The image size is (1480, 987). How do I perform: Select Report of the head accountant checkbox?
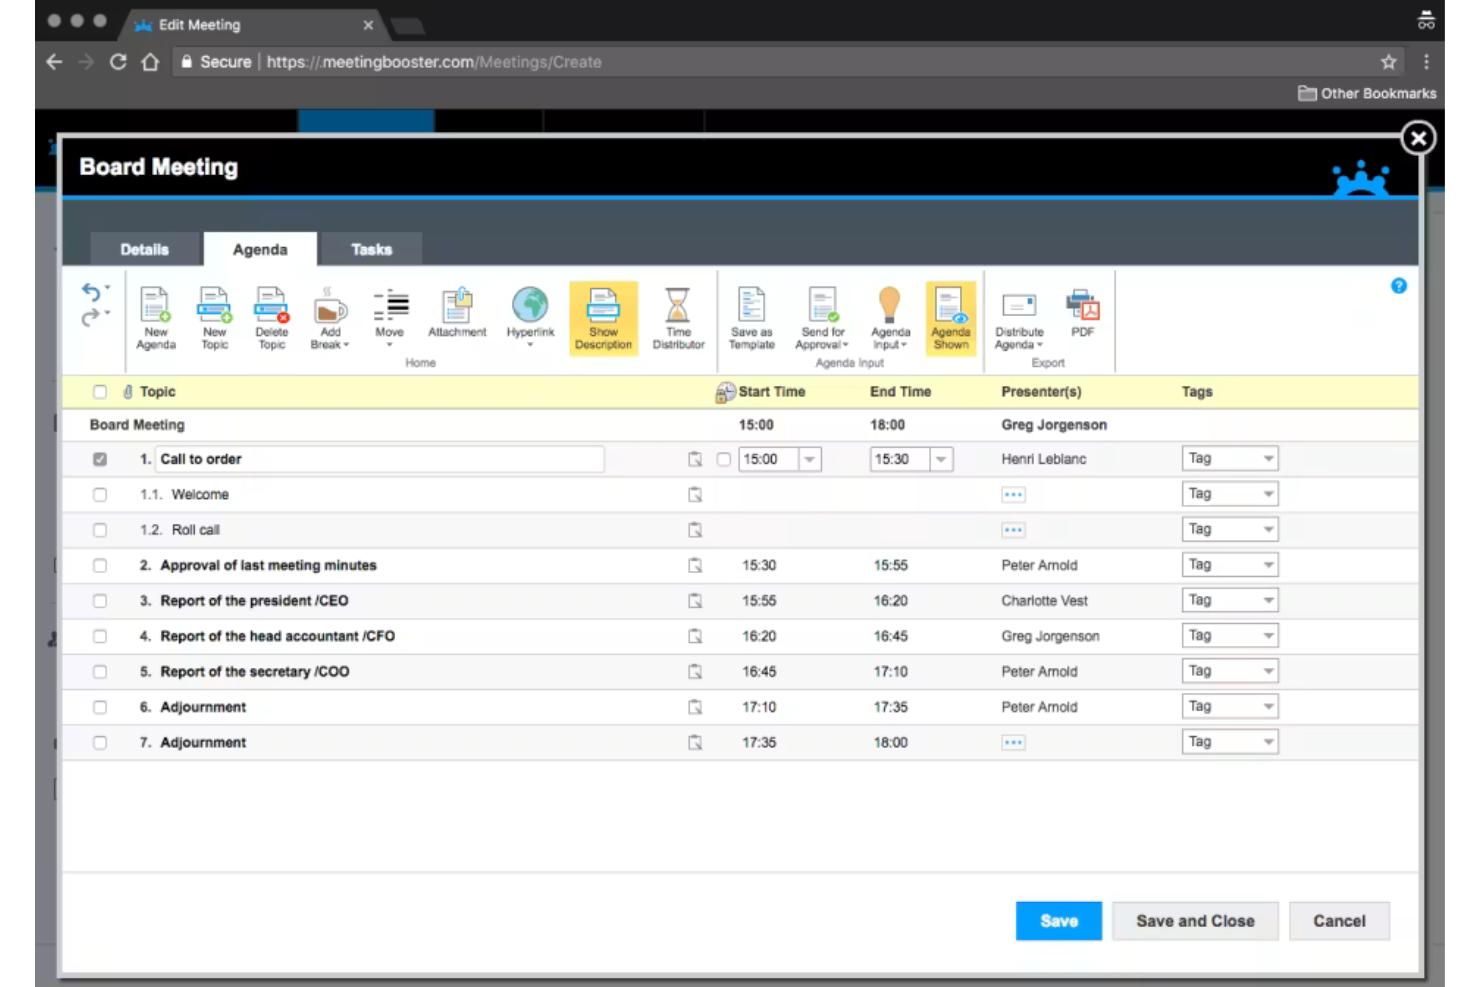tap(100, 636)
